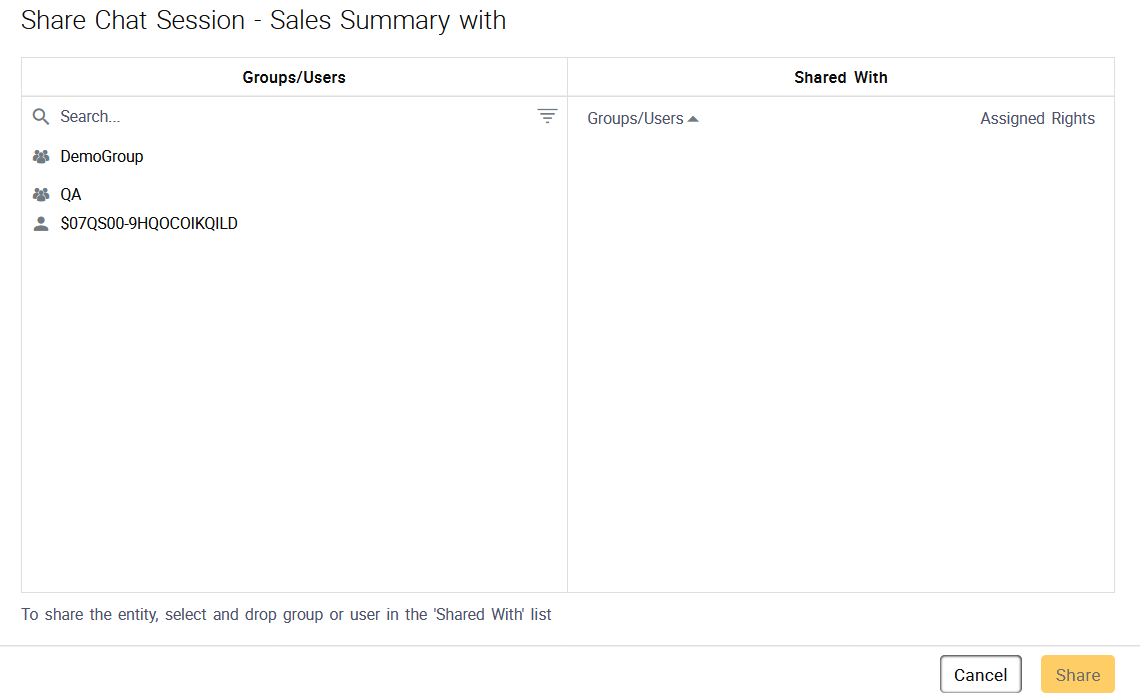The height and width of the screenshot is (695, 1140).
Task: Click the DemoGroup group icon
Action: coord(41,157)
